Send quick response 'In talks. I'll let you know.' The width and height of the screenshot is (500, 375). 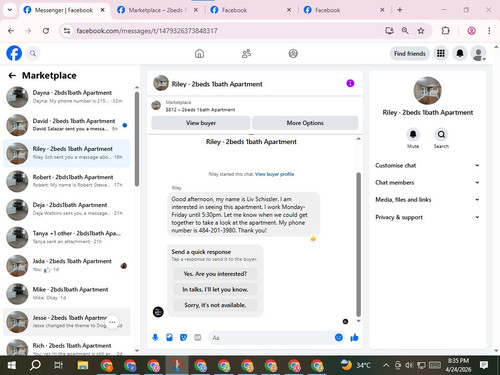(x=215, y=289)
